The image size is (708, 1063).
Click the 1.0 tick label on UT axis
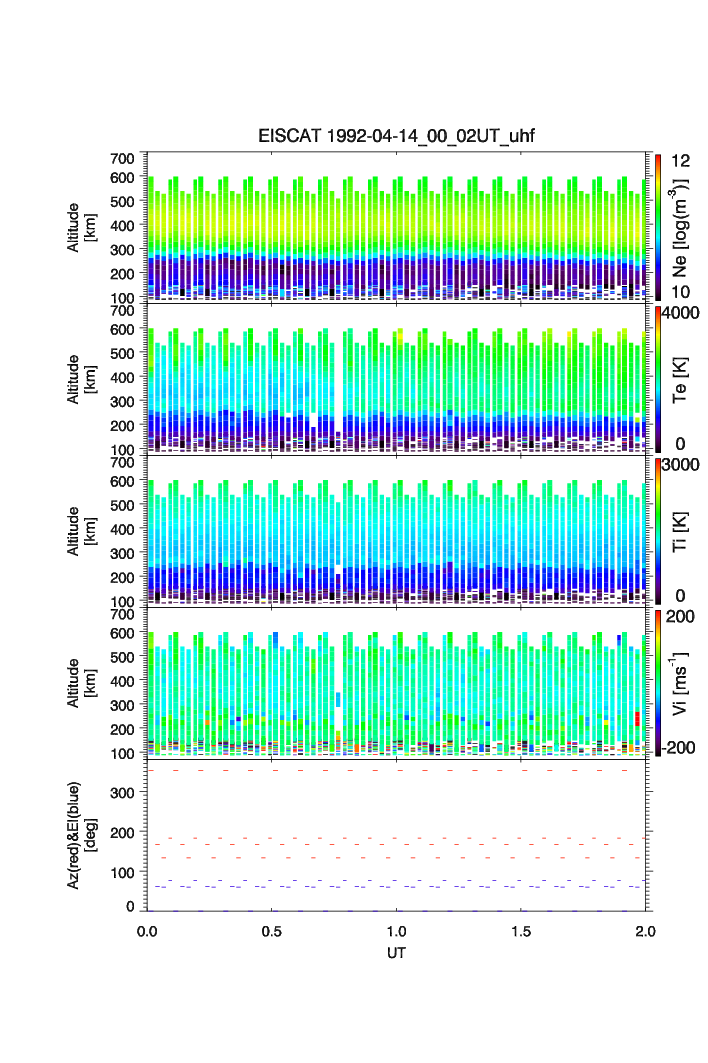[x=396, y=931]
